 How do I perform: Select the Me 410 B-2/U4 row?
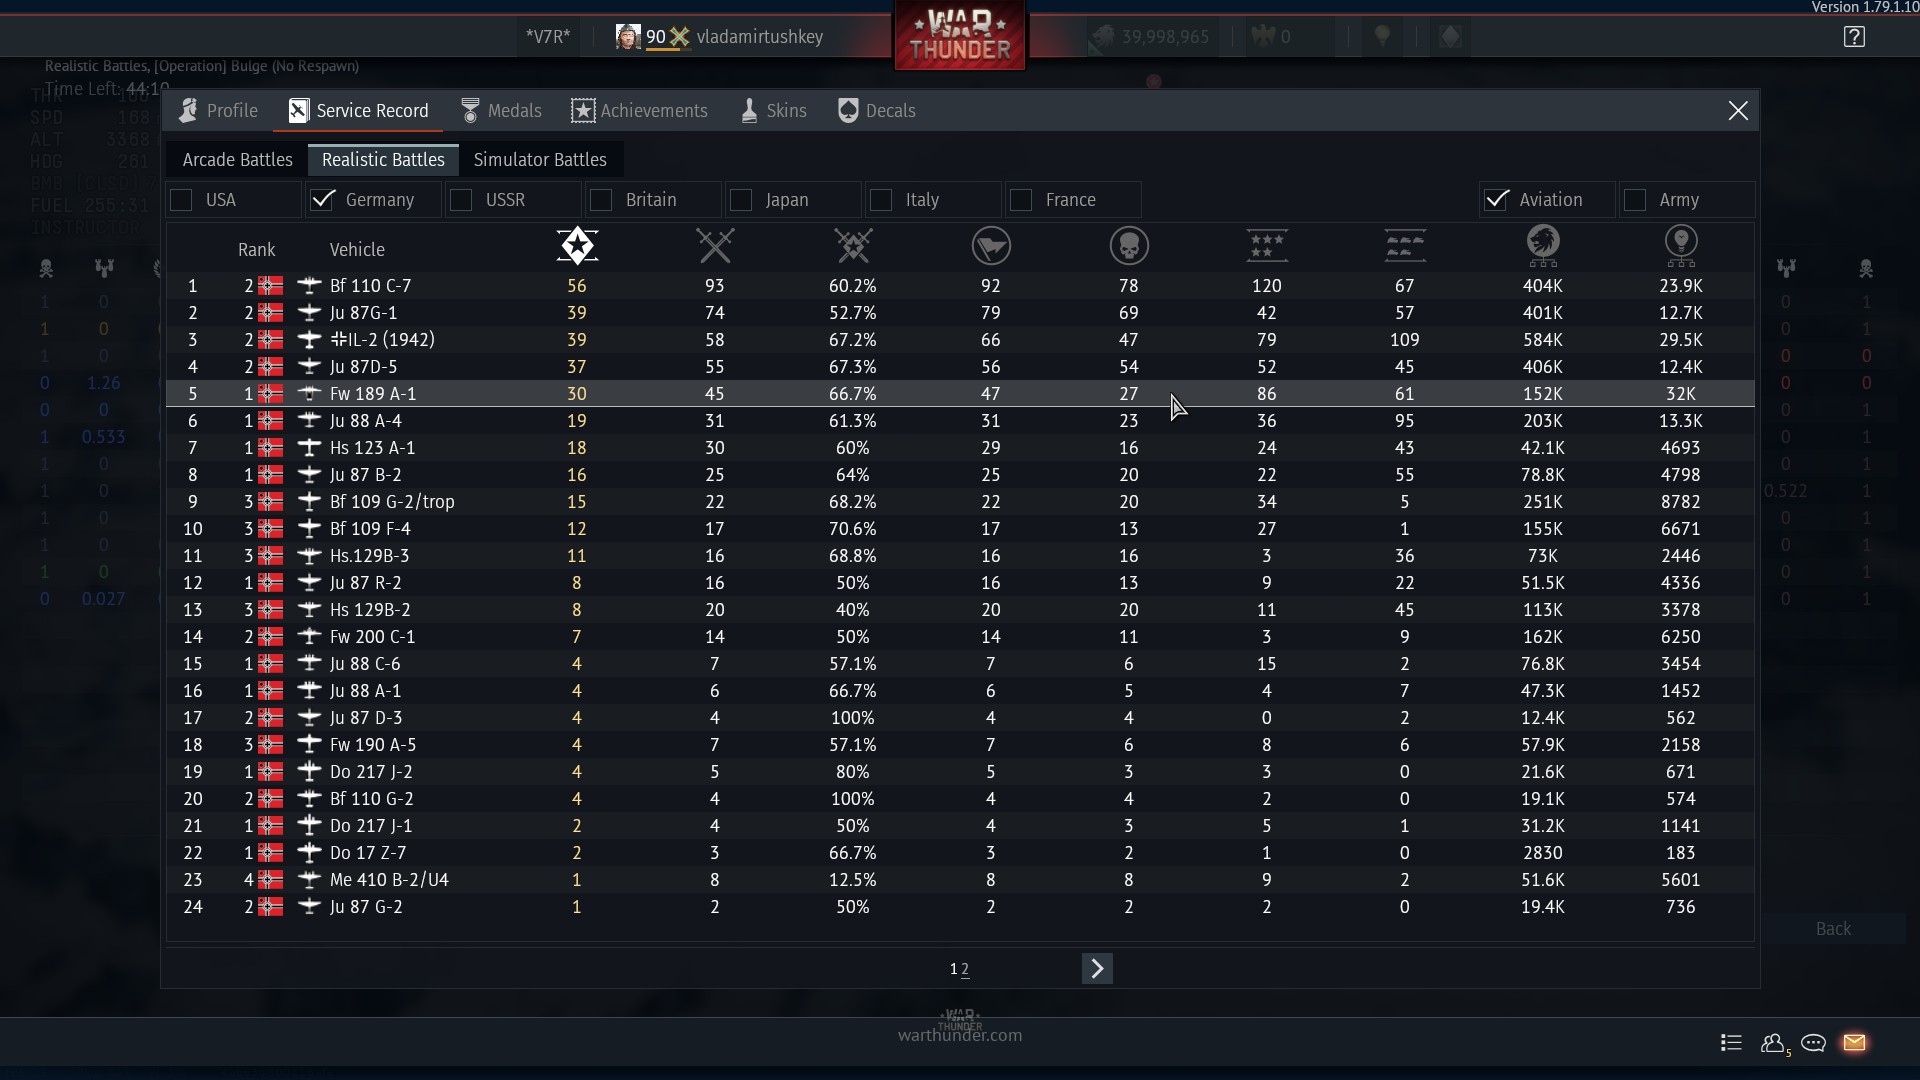(960, 880)
